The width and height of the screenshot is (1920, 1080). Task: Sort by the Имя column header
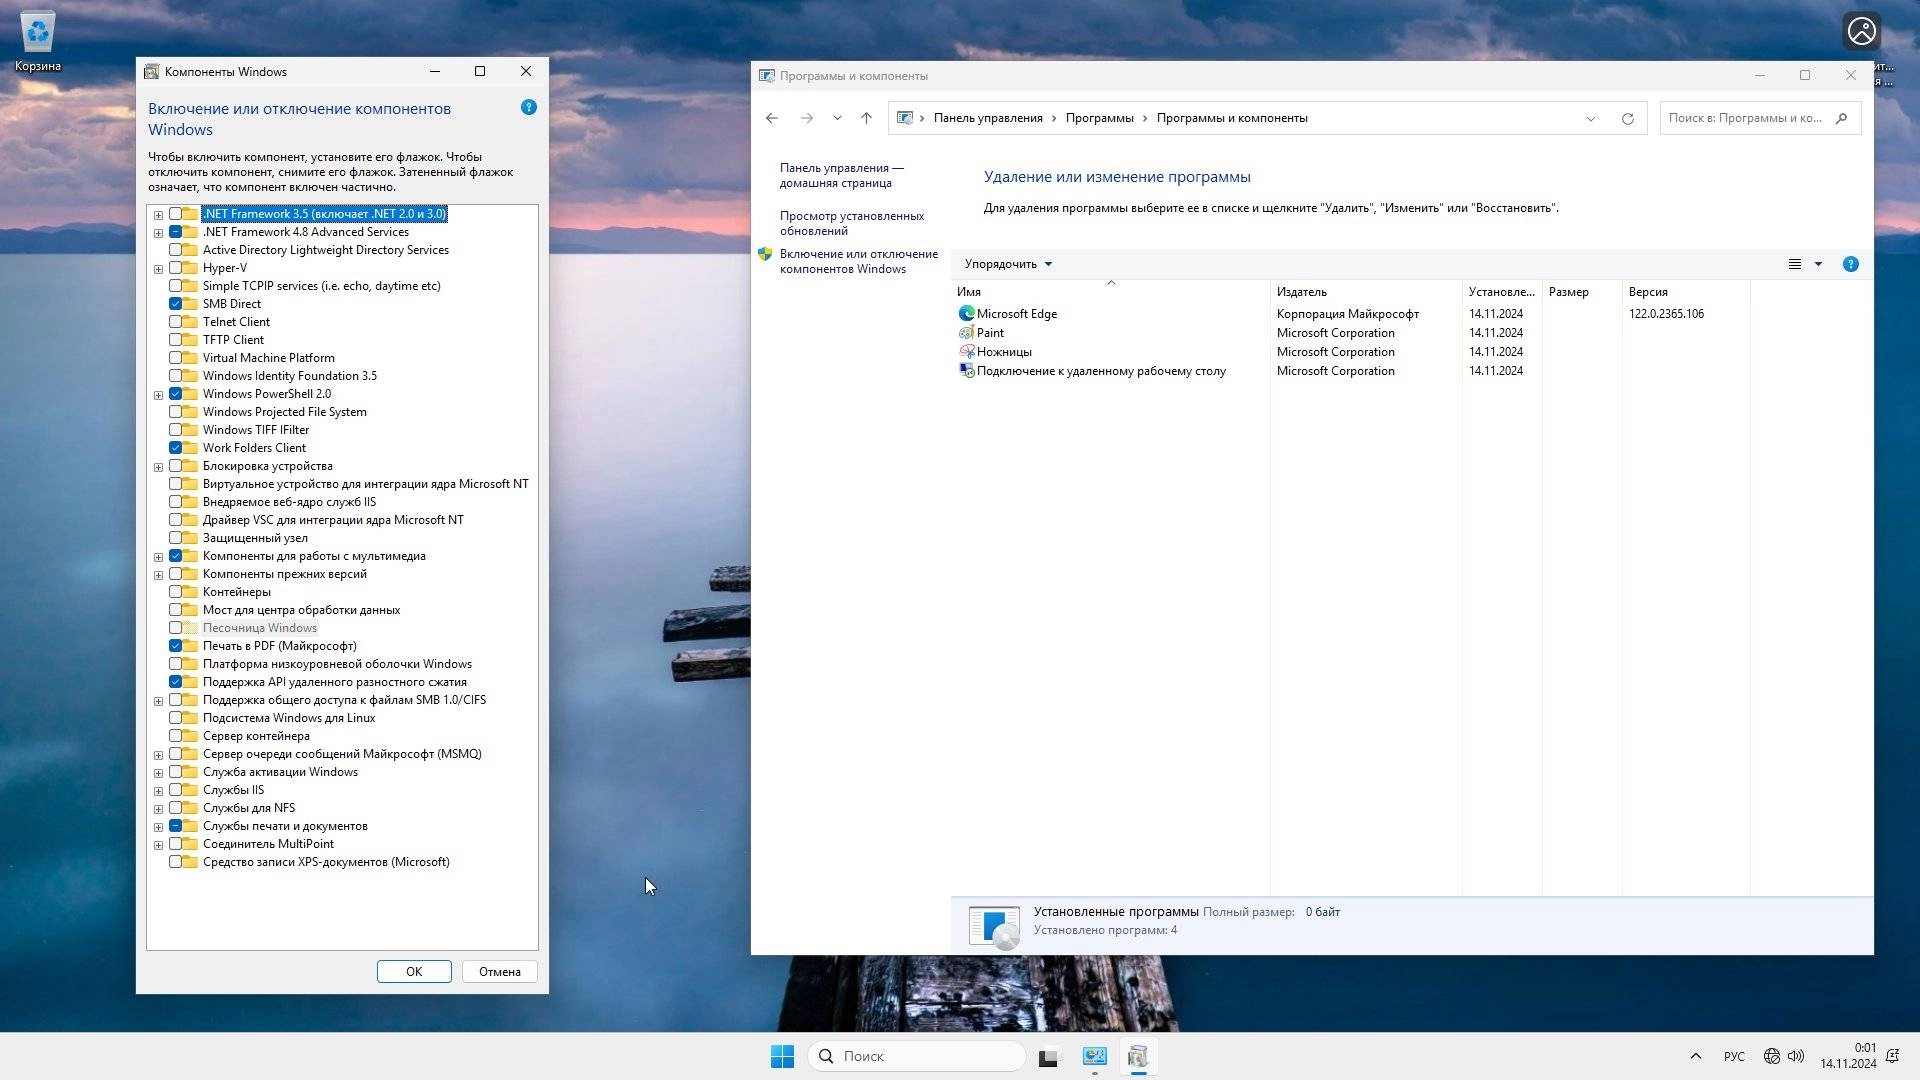click(x=1110, y=292)
